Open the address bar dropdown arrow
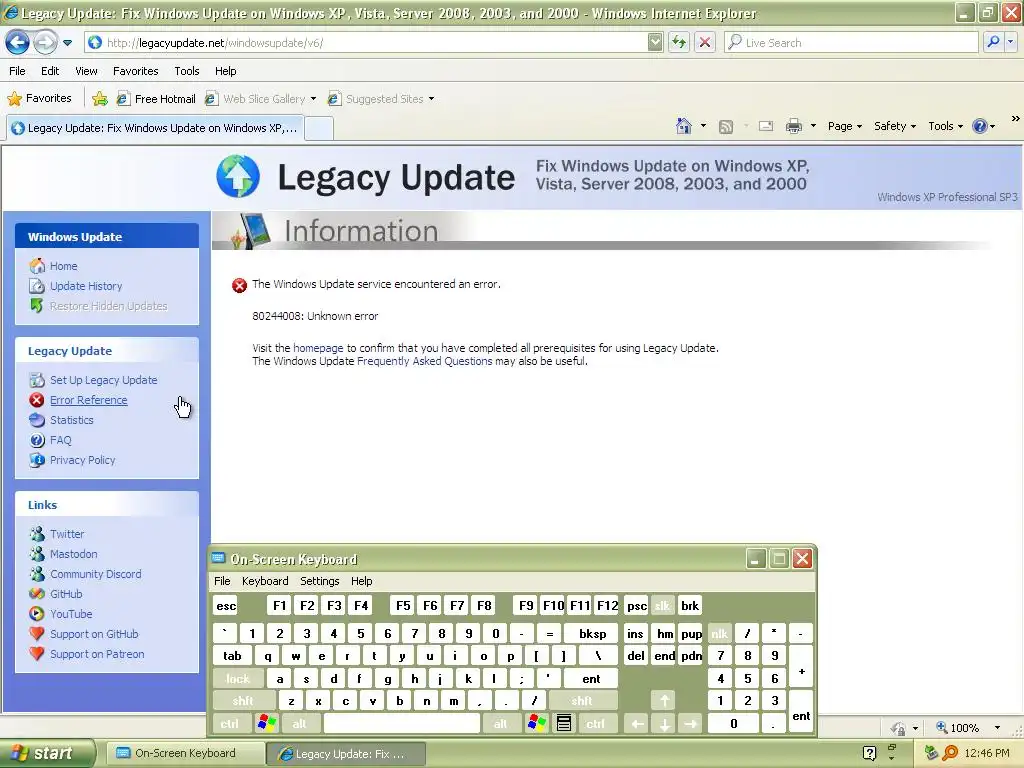The image size is (1024, 768). pyautogui.click(x=656, y=42)
